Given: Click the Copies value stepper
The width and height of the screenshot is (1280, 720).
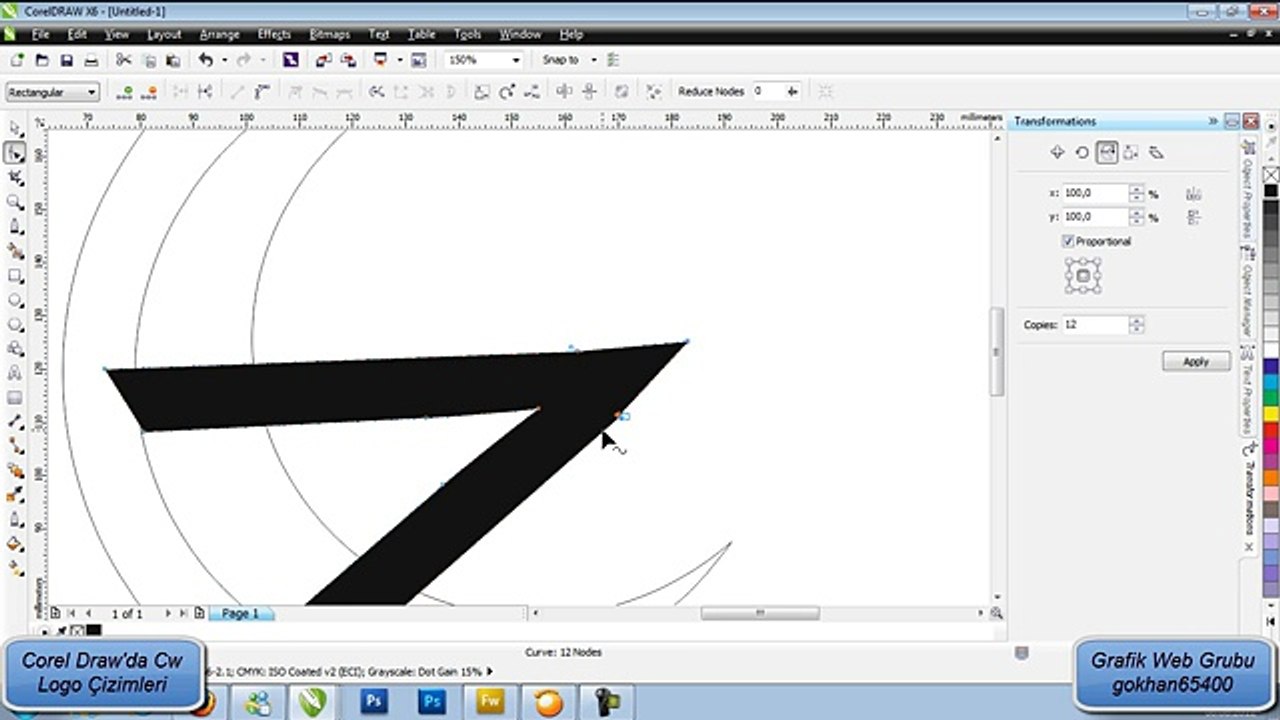Looking at the screenshot, I should click(1136, 325).
